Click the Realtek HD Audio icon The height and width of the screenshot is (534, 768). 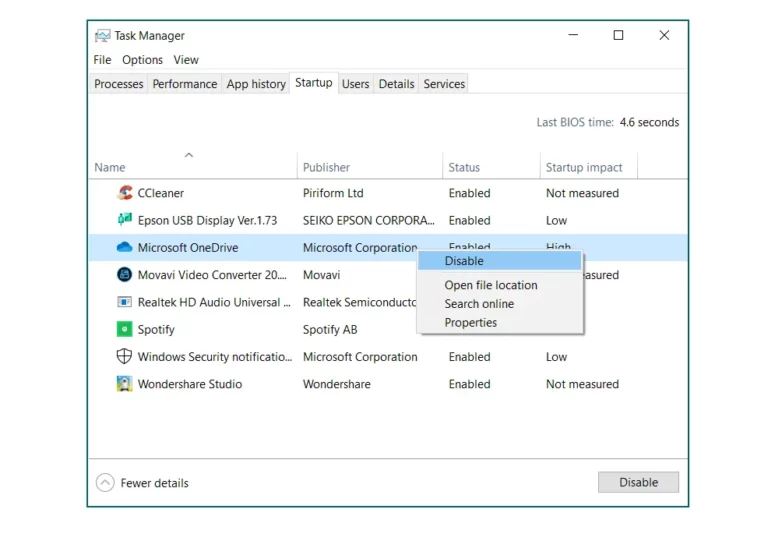[x=124, y=302]
